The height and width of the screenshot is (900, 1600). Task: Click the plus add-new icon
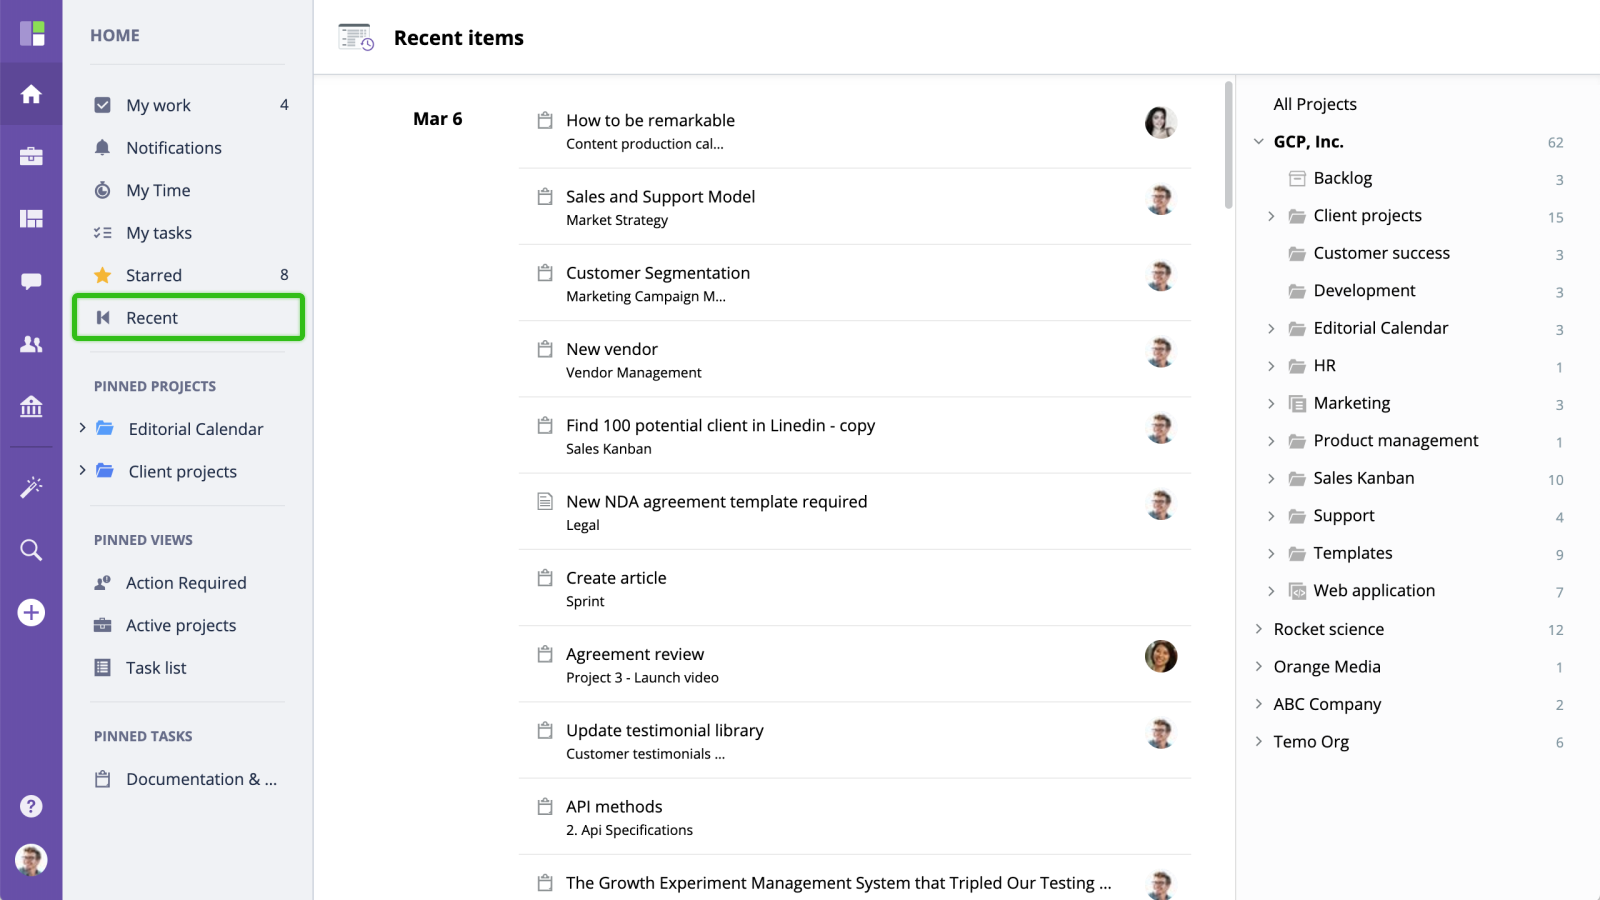click(31, 612)
